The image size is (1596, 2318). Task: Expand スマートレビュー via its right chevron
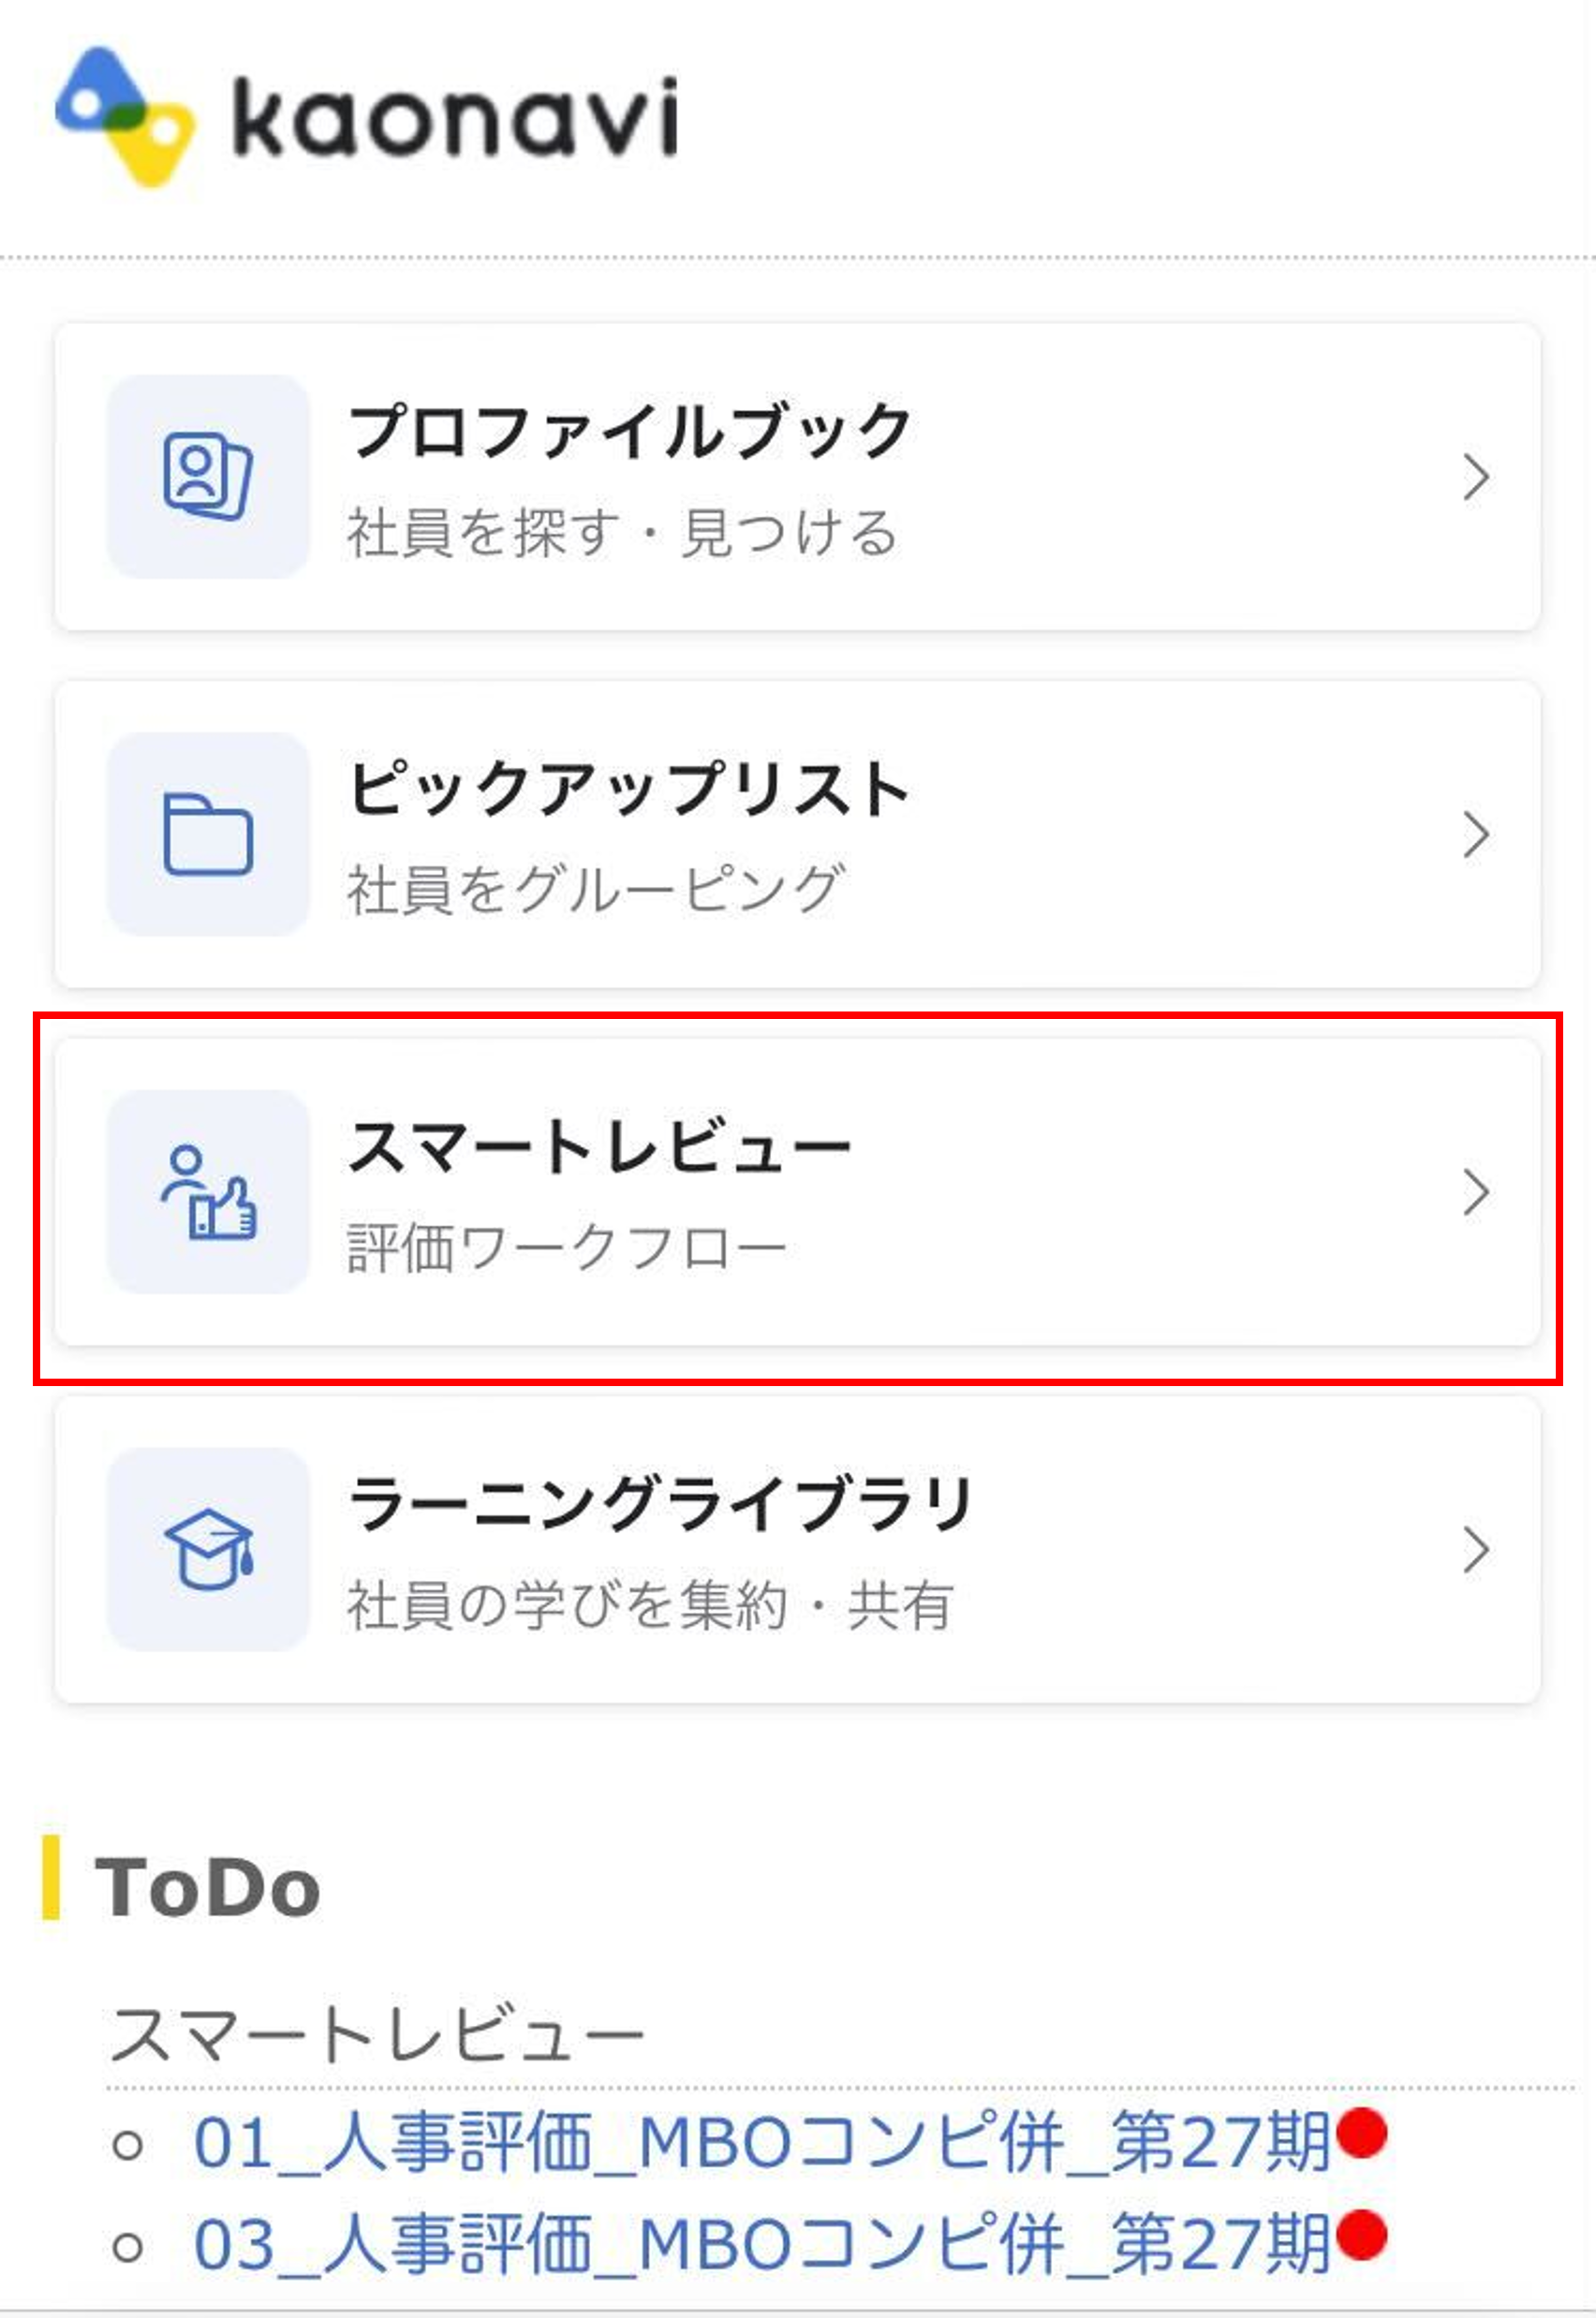coord(1476,1192)
